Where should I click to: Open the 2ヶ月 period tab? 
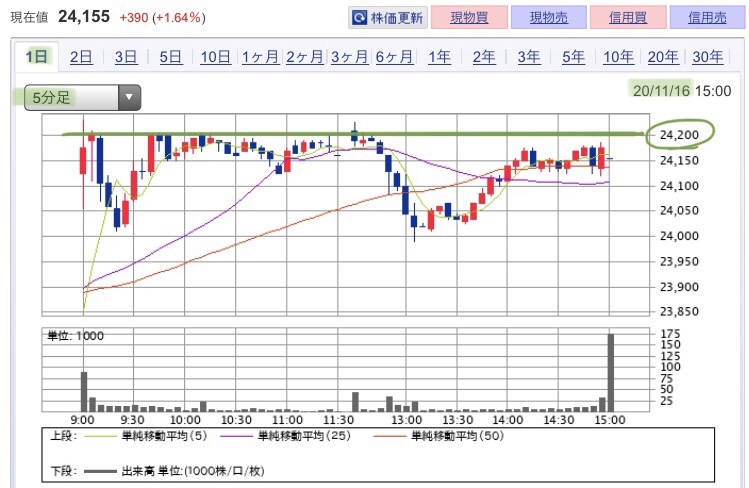(x=305, y=57)
